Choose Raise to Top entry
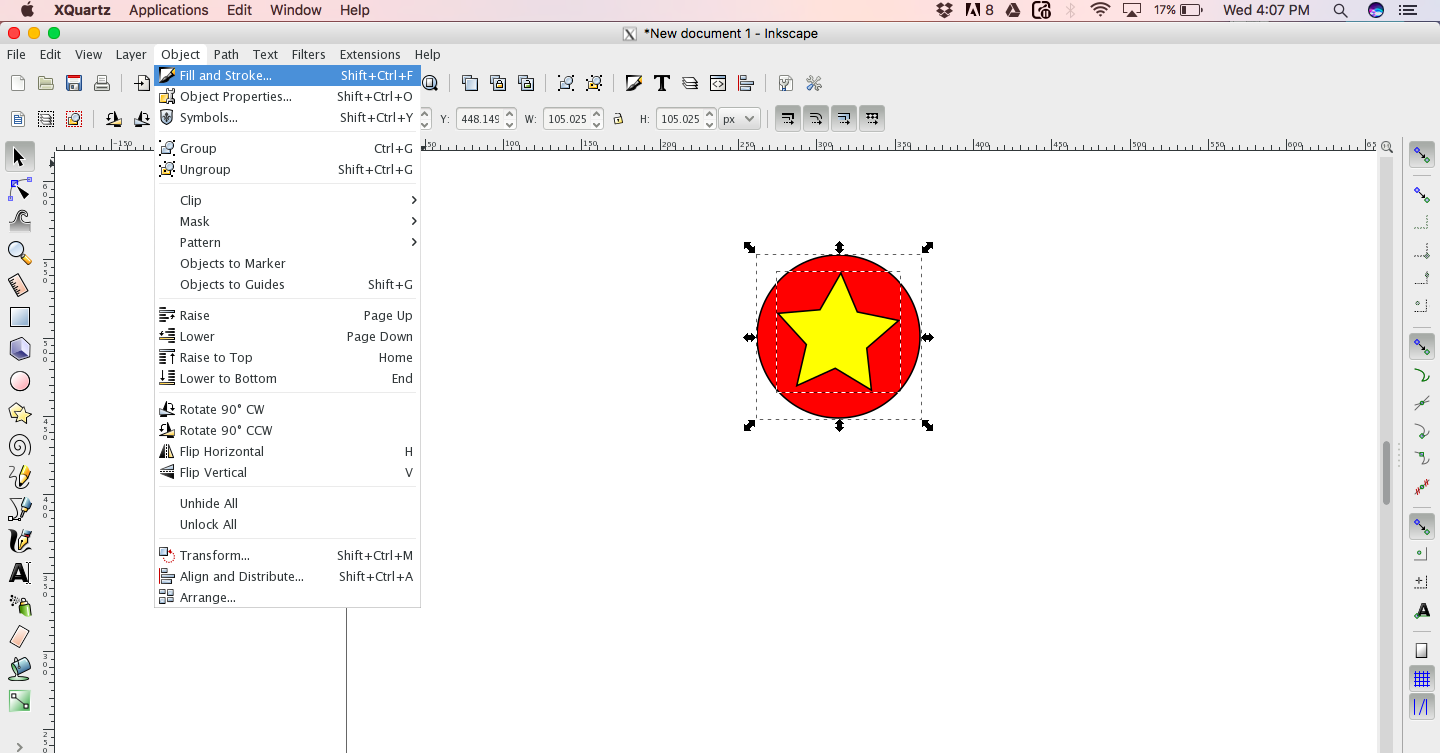 288,357
